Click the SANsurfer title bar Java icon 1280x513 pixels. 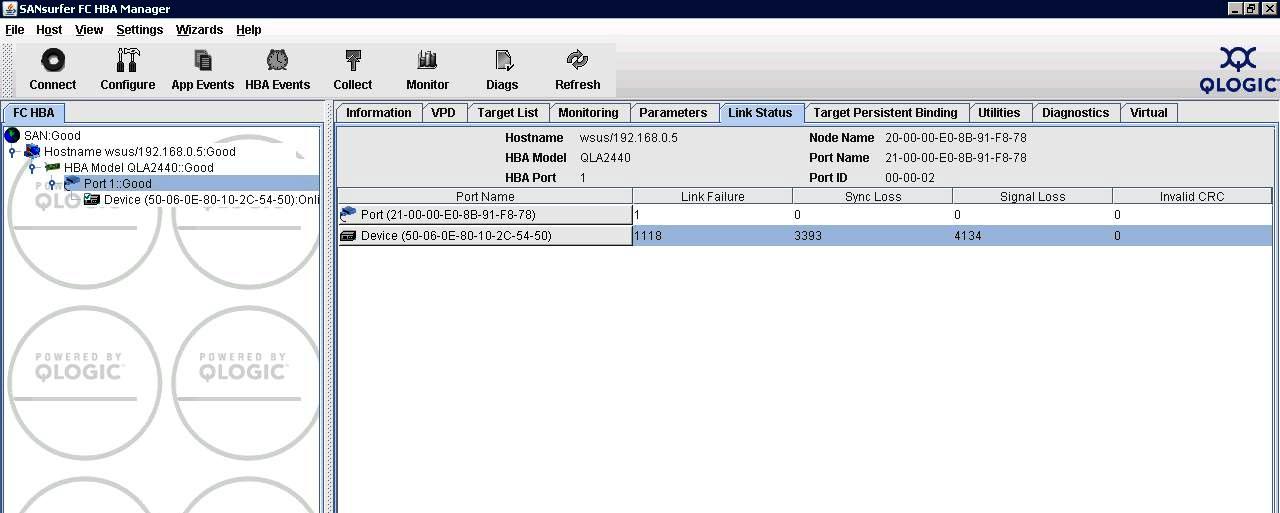[x=9, y=8]
